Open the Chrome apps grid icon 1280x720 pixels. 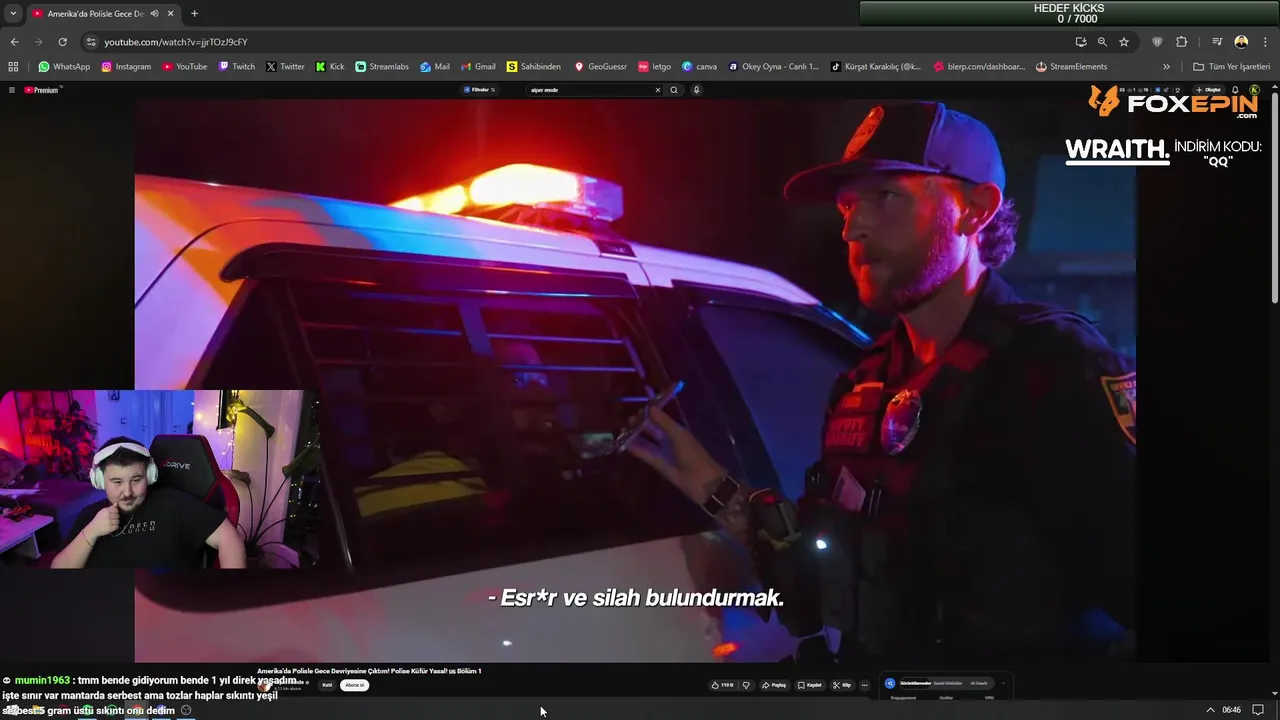(13, 67)
